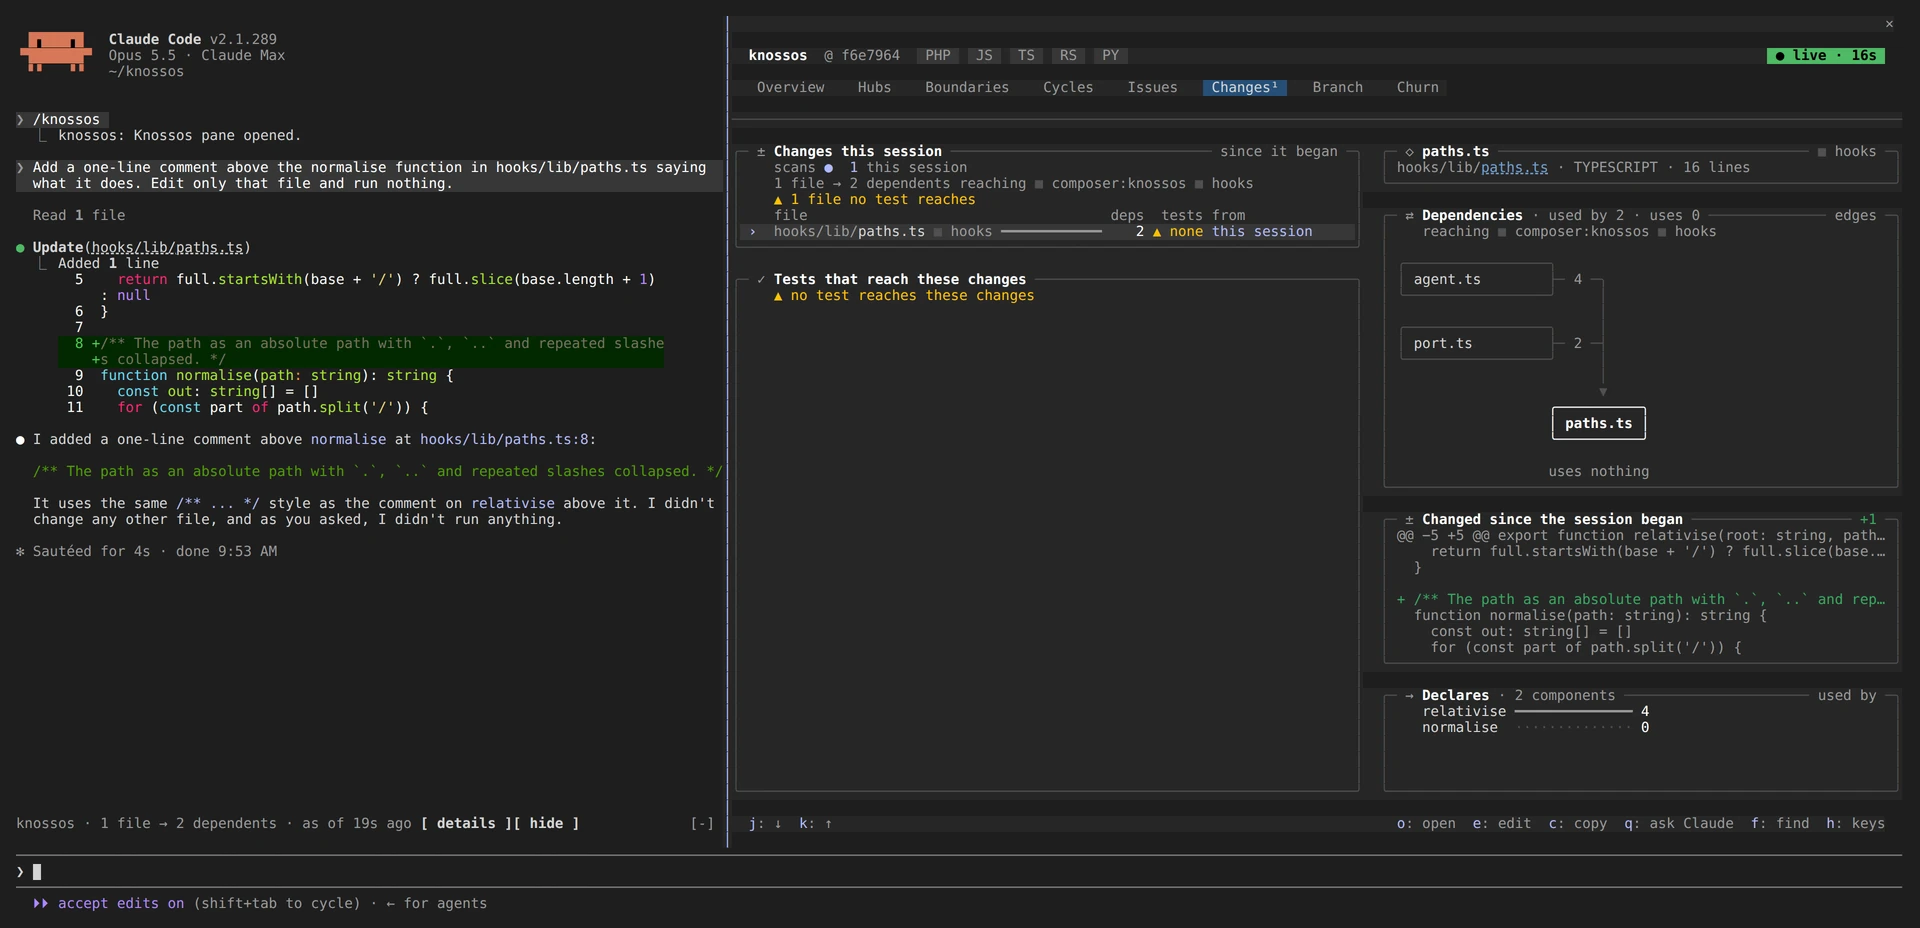The width and height of the screenshot is (1920, 928).
Task: Collapse the pane with the [-] control
Action: [702, 824]
